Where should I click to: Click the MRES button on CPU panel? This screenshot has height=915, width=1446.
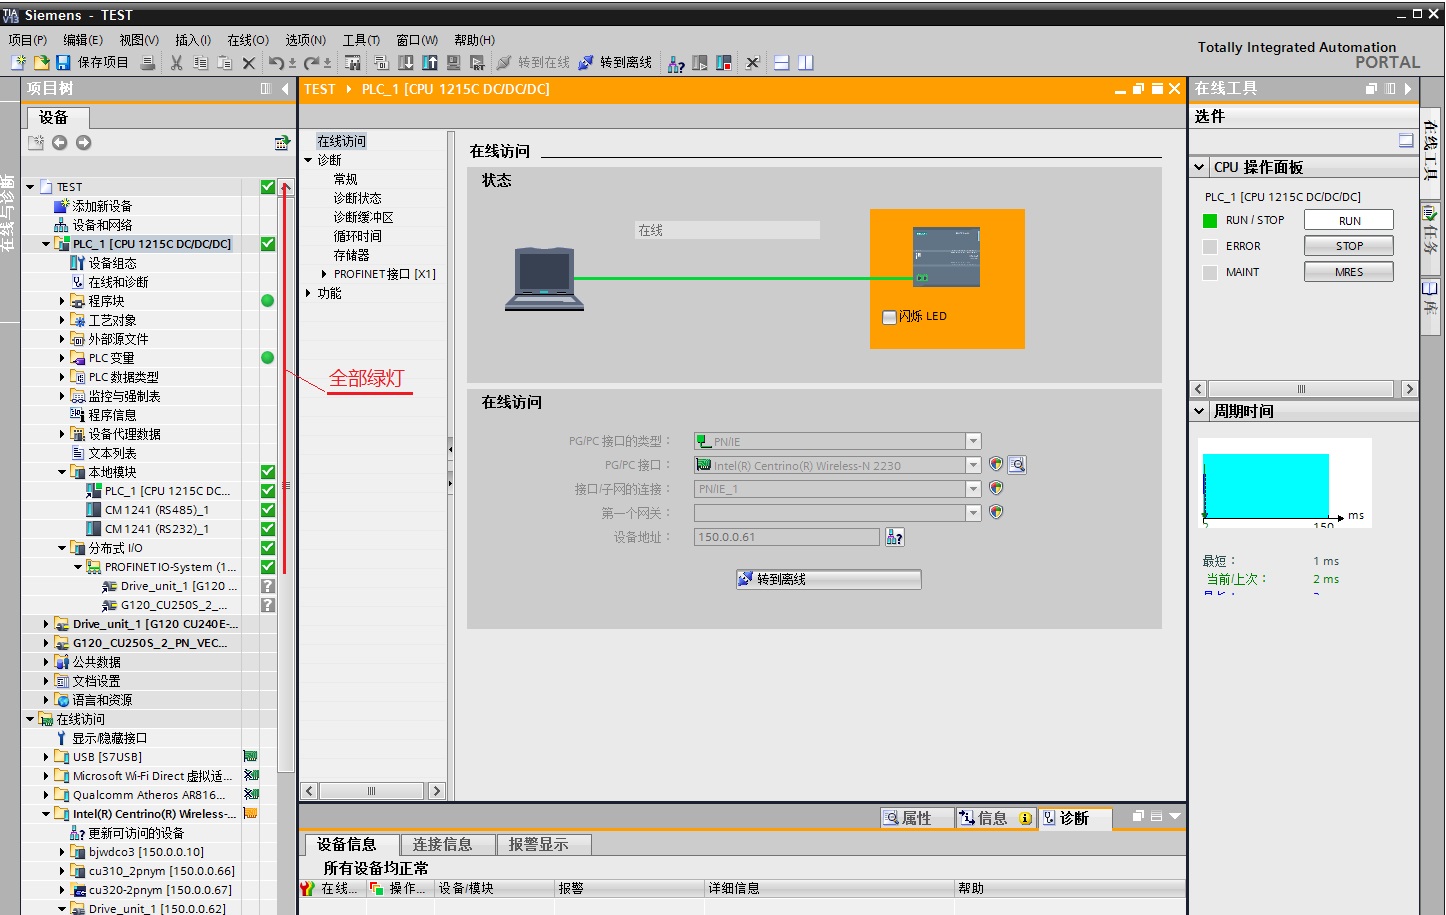click(1349, 272)
